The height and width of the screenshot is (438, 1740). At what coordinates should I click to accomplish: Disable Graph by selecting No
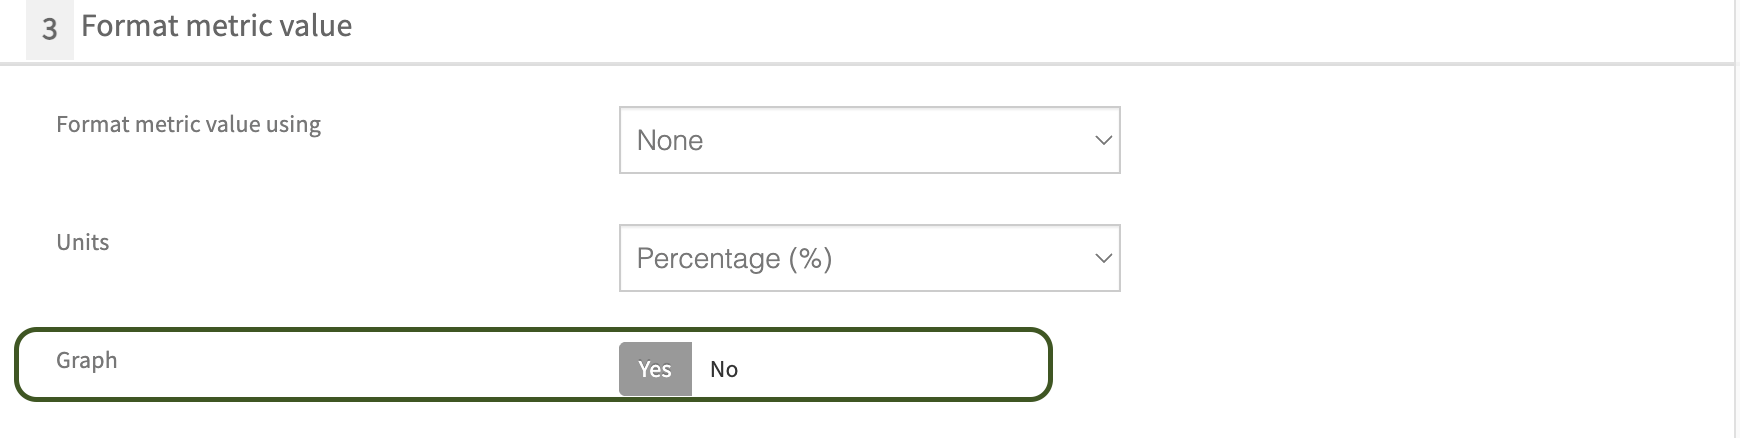coord(724,369)
